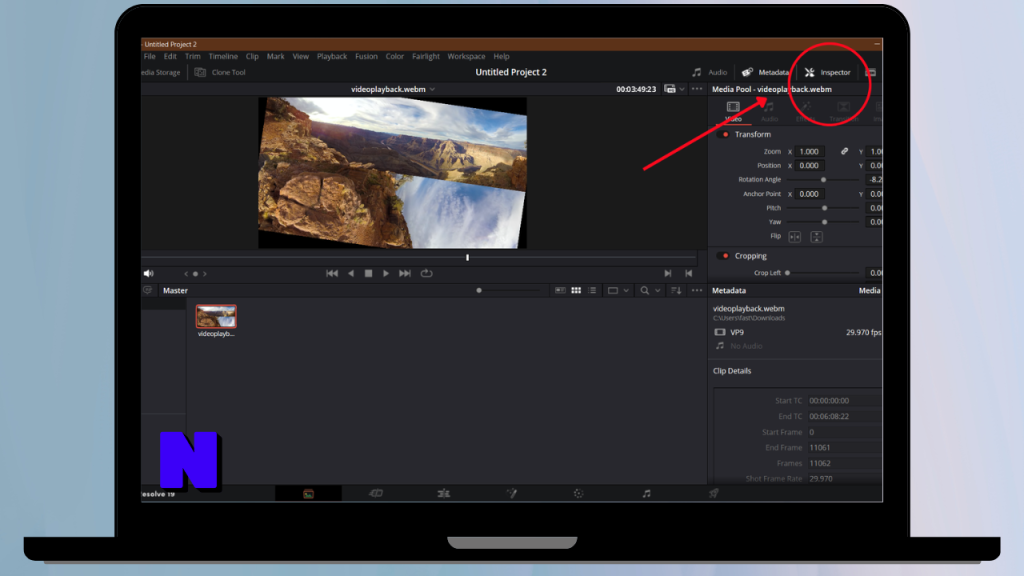Toggle the Cropping section on/off
This screenshot has width=1024, height=576.
coord(725,256)
